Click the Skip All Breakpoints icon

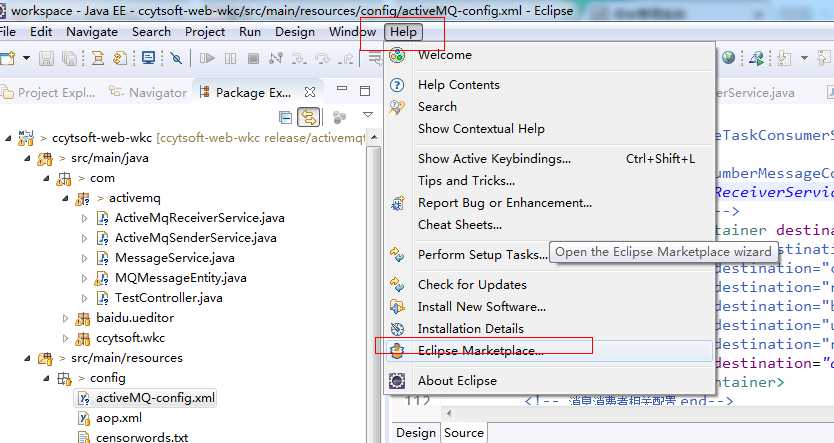(176, 58)
